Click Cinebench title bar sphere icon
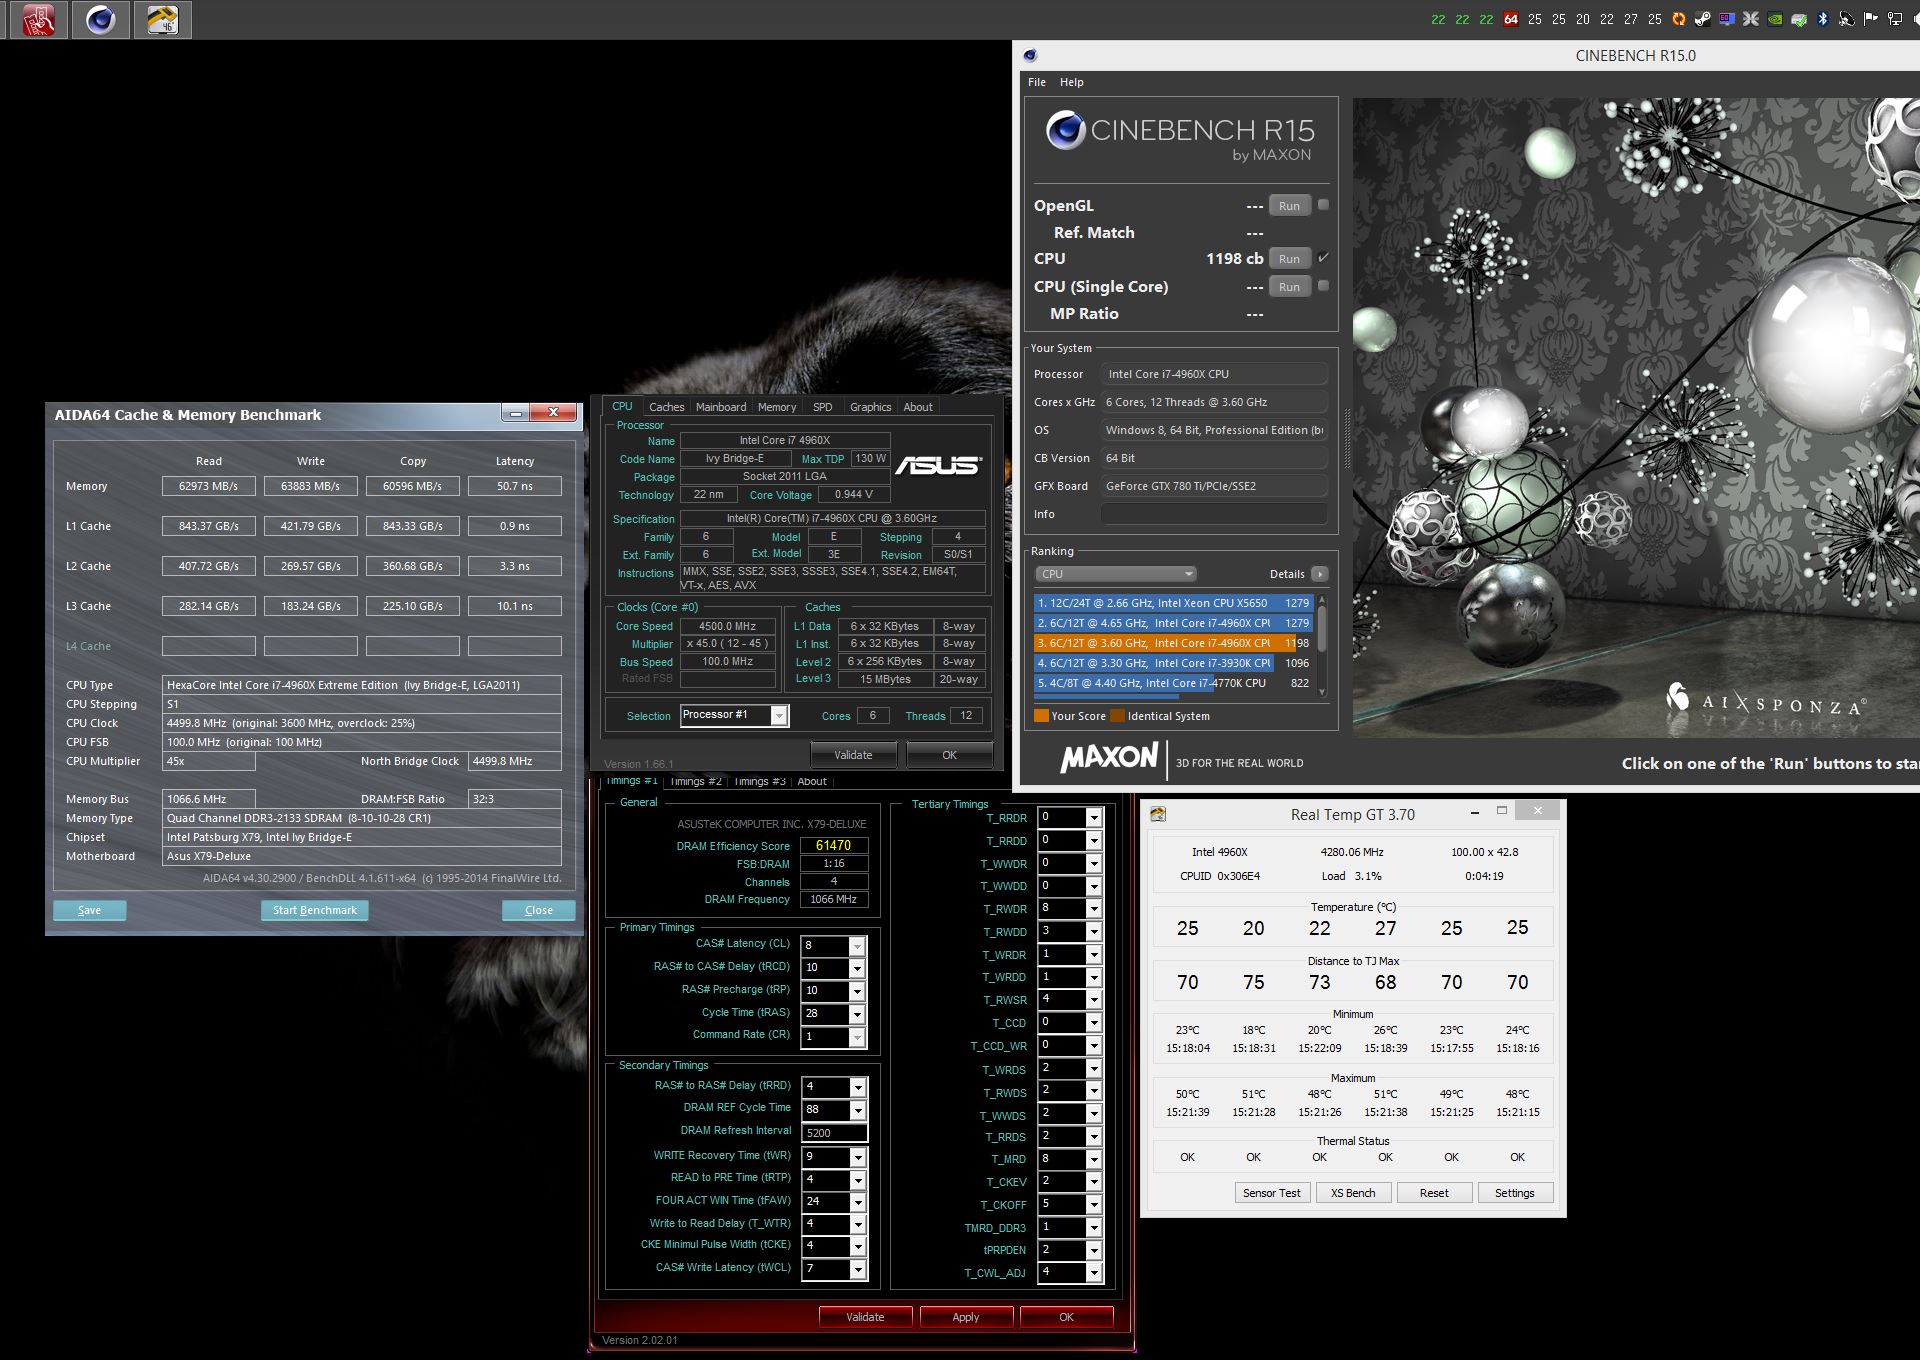 tap(1031, 56)
